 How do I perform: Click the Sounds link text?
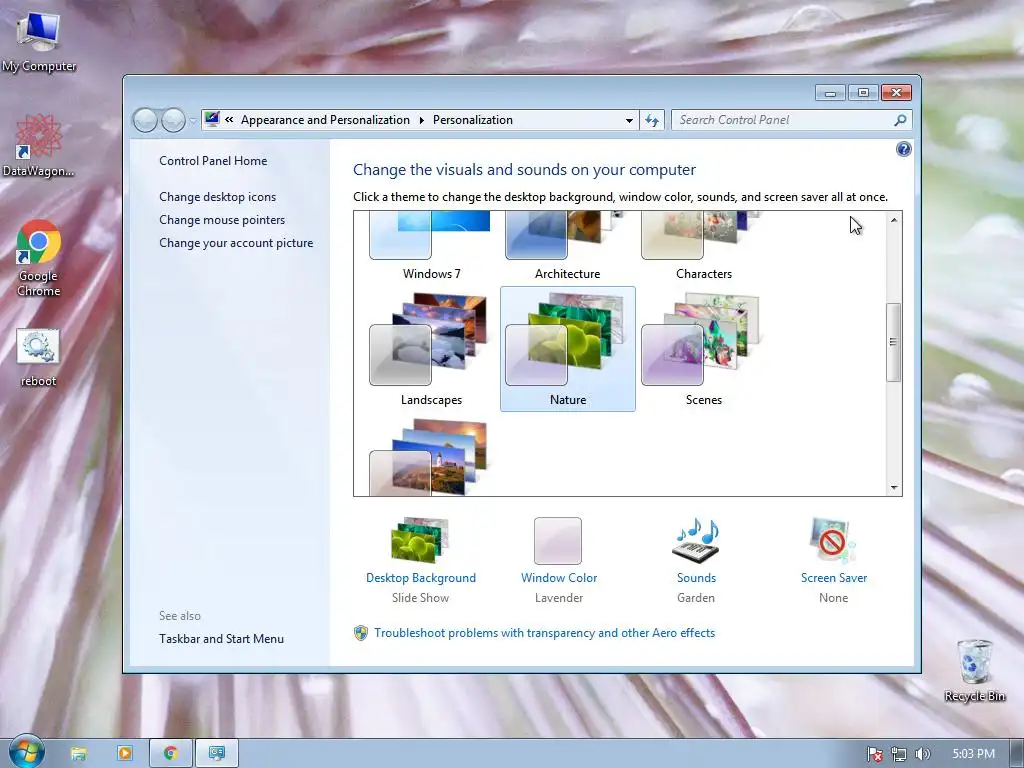(696, 578)
